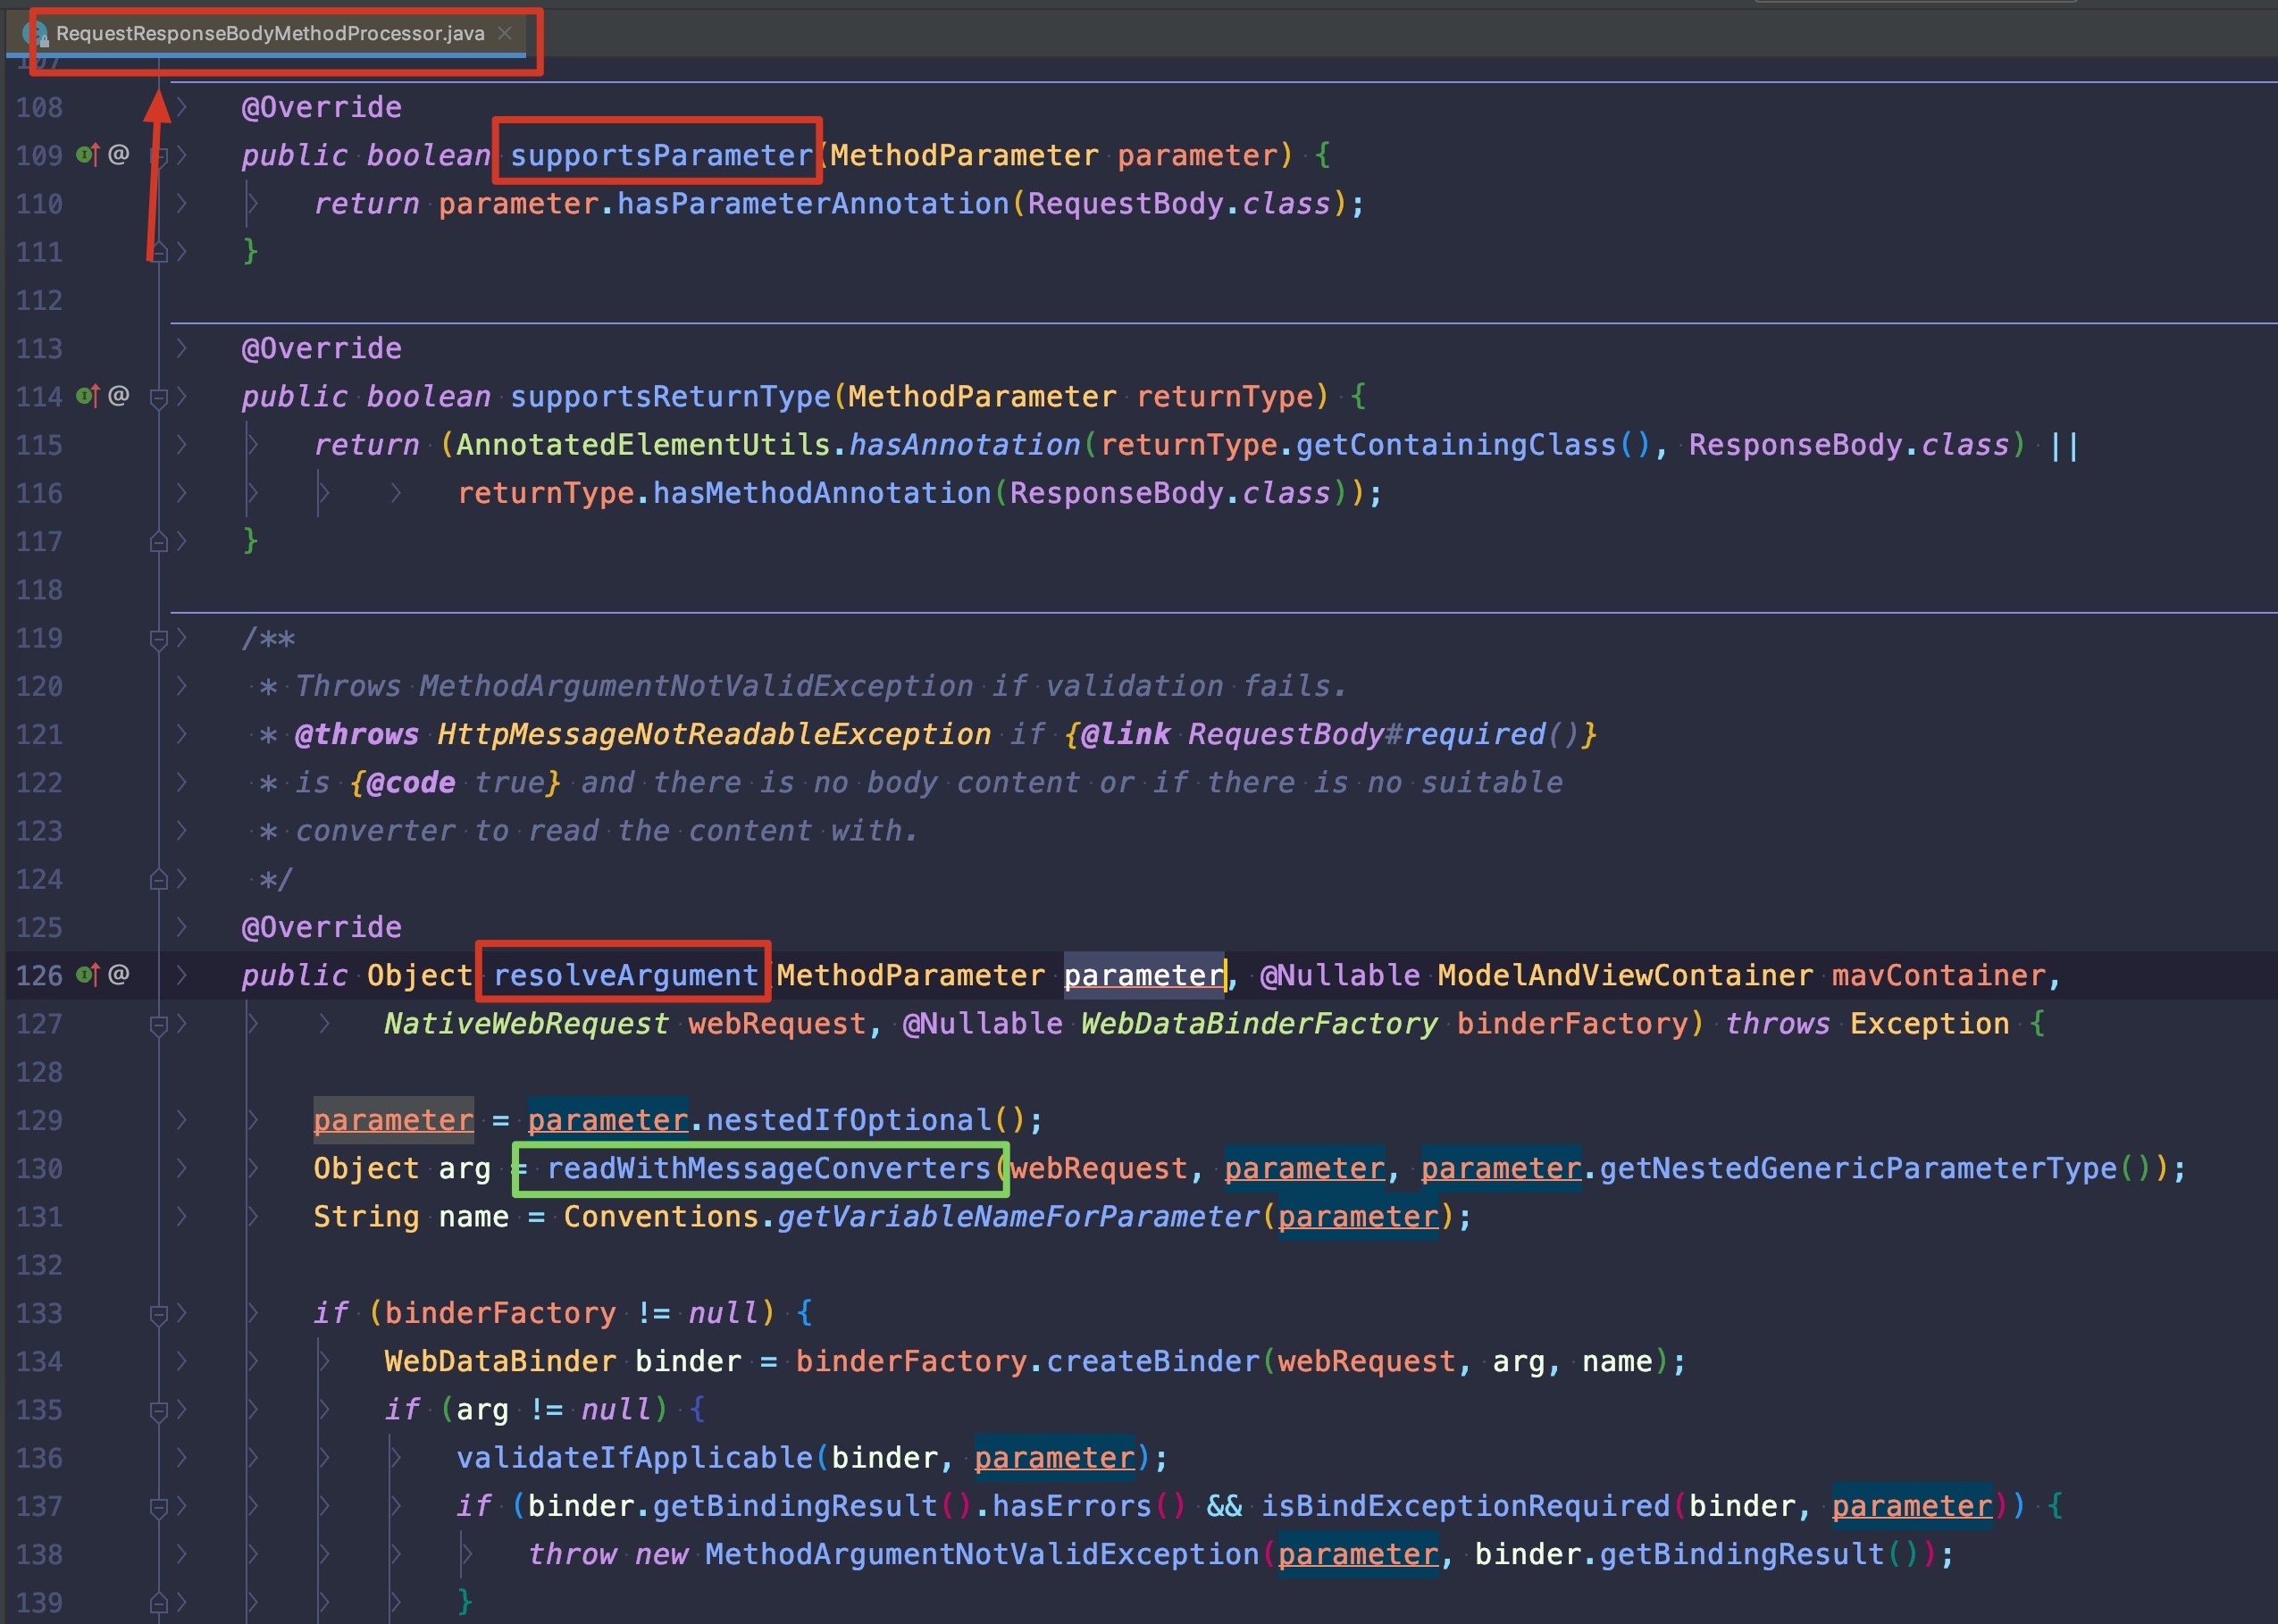
Task: Click the @ annotation gutter icon on line 109
Action: click(118, 154)
